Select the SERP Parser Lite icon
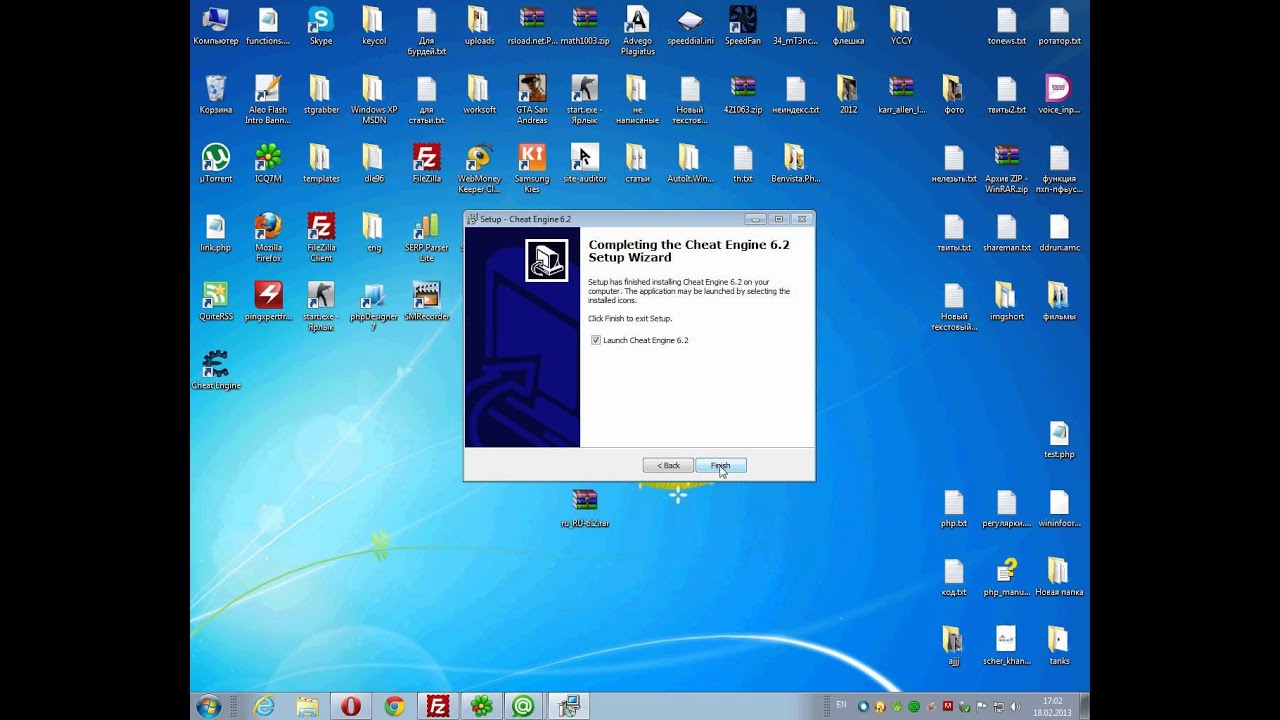 coord(427,237)
